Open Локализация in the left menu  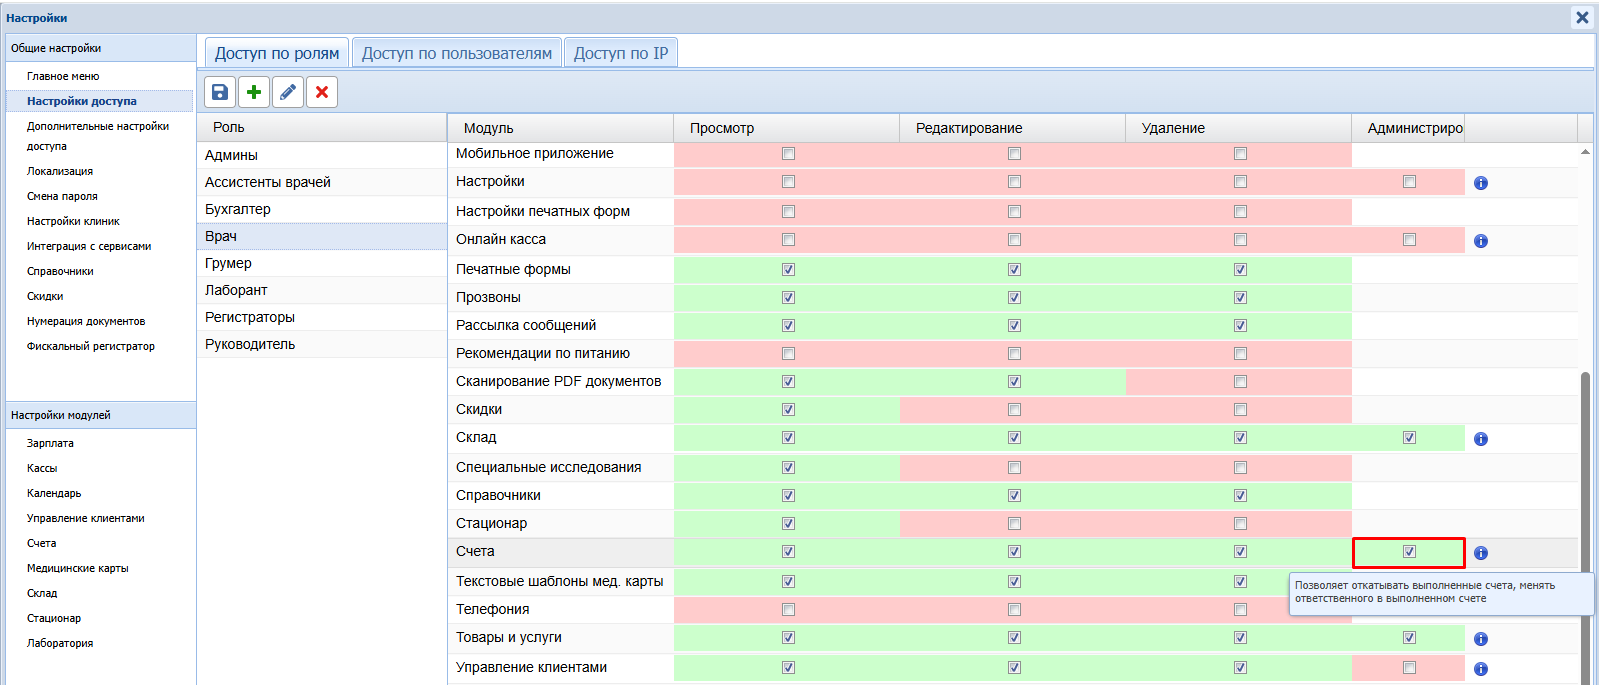coord(60,171)
